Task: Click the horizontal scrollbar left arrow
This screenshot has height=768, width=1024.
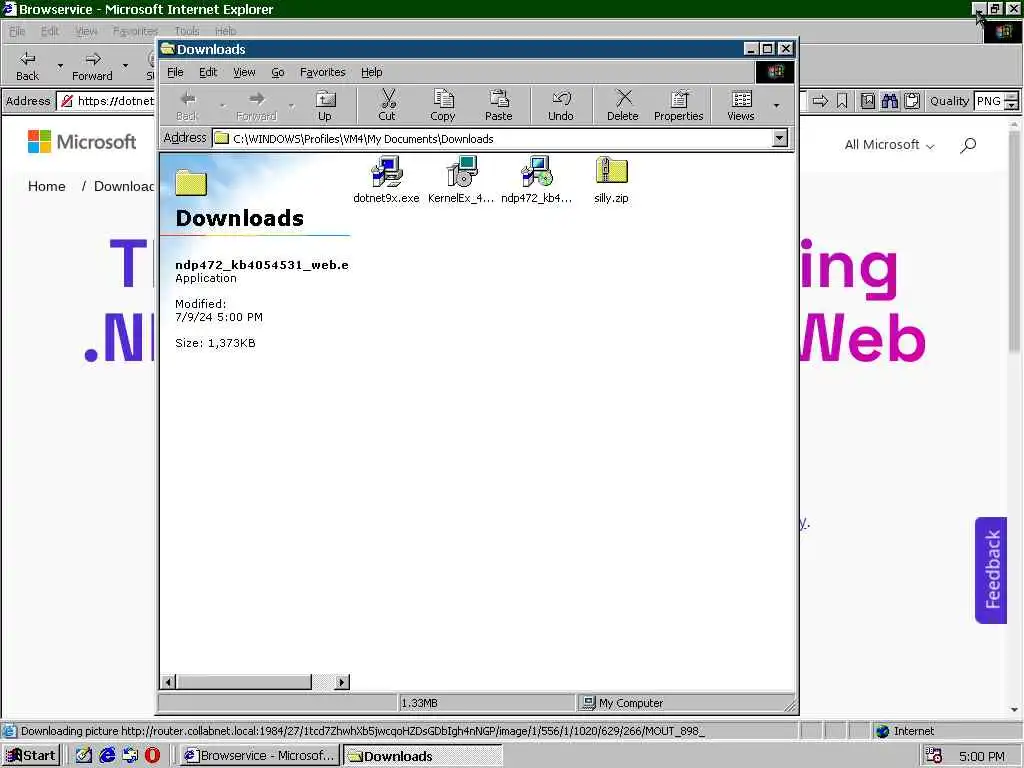Action: [x=168, y=682]
